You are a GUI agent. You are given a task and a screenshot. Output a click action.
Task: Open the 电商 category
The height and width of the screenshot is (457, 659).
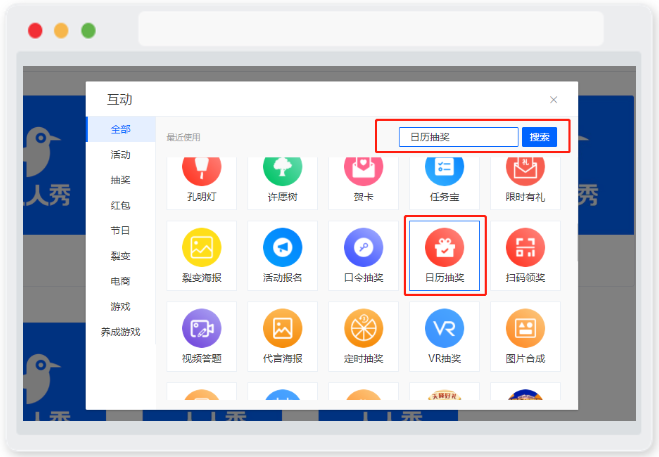[121, 281]
